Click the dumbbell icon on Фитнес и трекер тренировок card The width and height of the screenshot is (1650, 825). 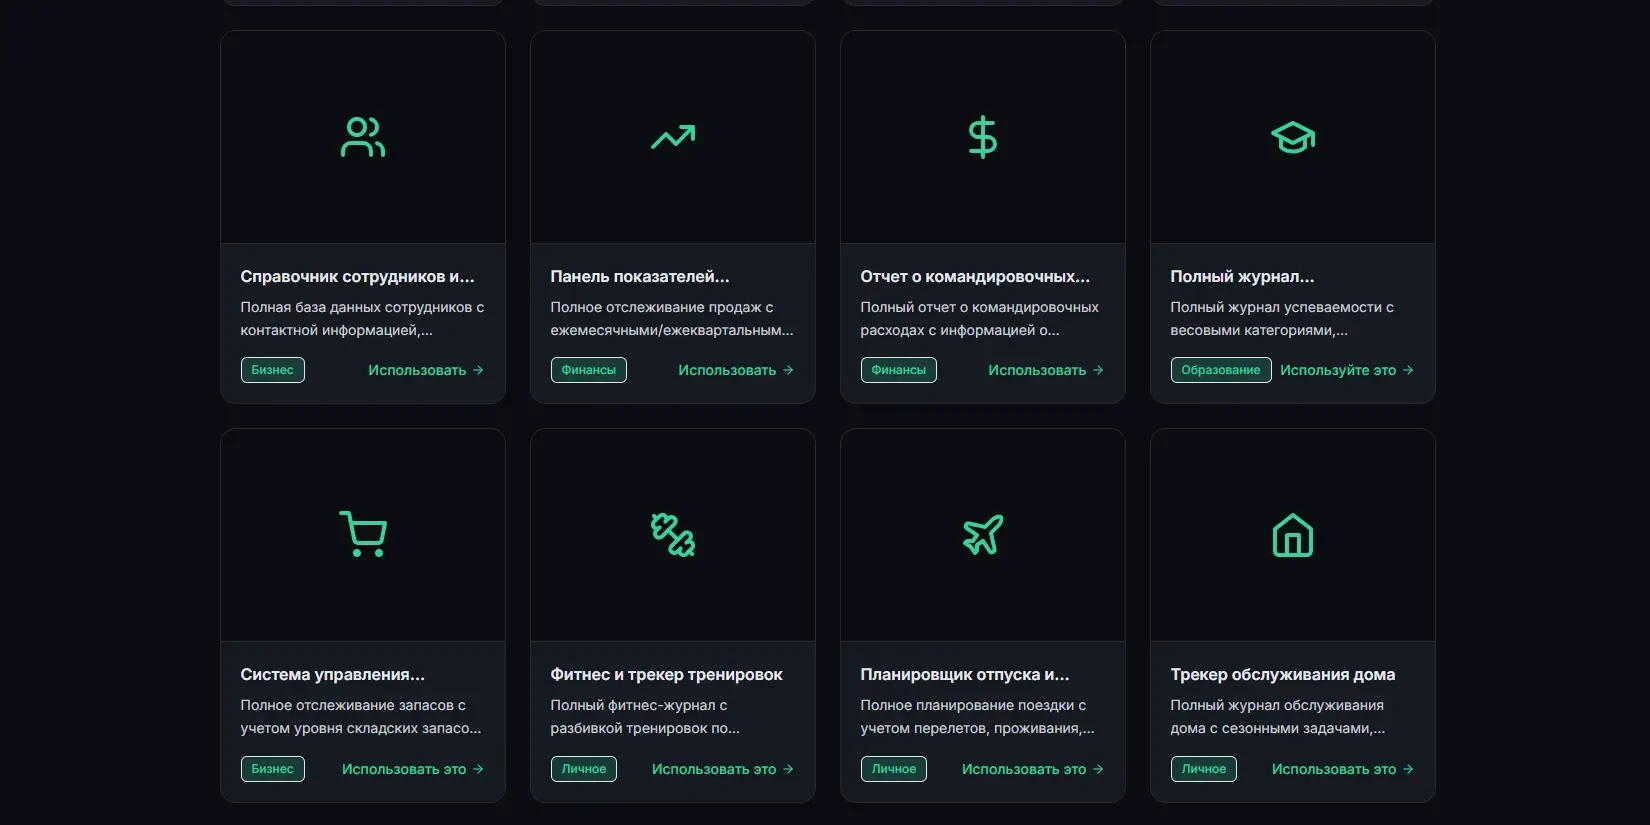tap(673, 535)
